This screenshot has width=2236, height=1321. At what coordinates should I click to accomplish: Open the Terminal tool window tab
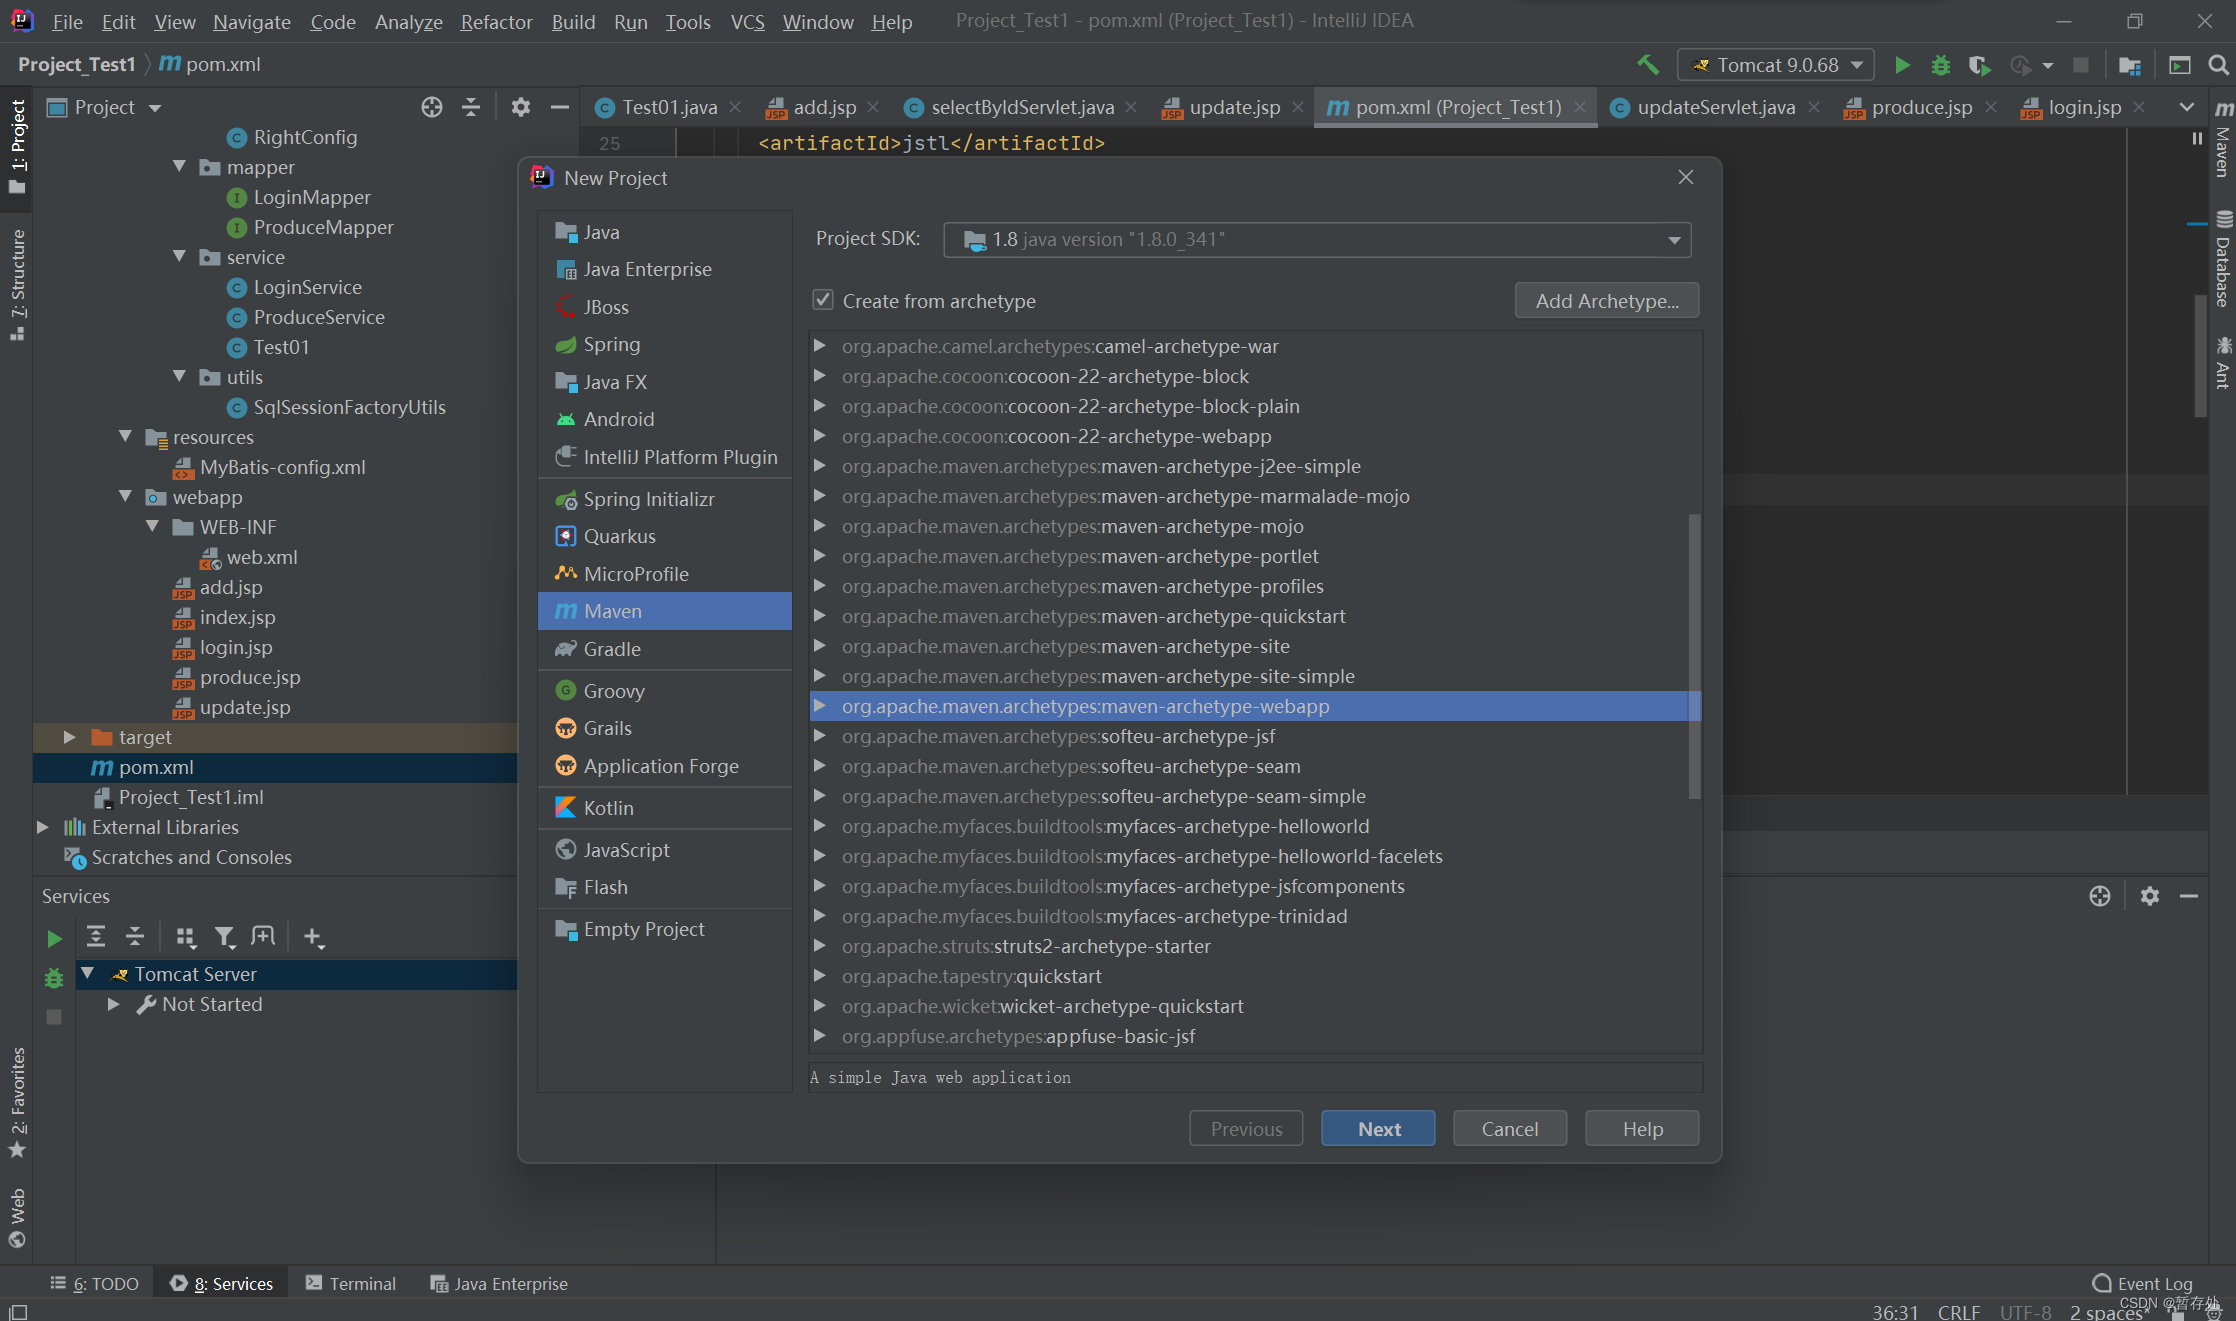point(351,1283)
